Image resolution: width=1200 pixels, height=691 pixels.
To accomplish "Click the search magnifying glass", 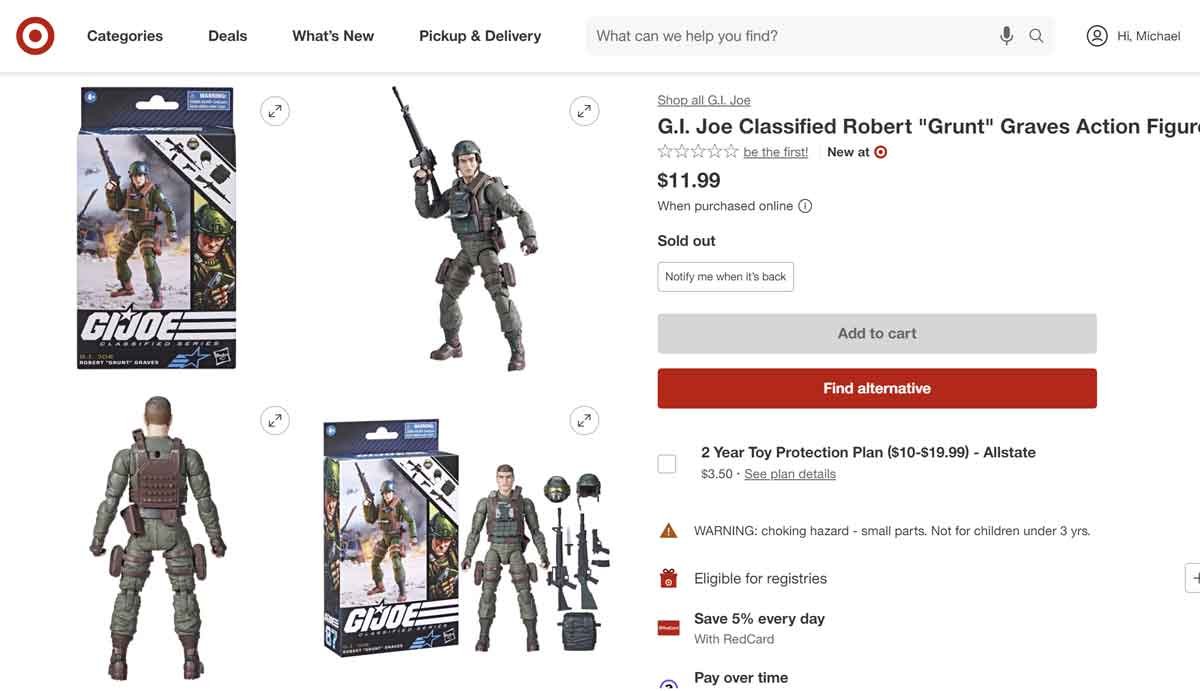I will pyautogui.click(x=1035, y=33).
